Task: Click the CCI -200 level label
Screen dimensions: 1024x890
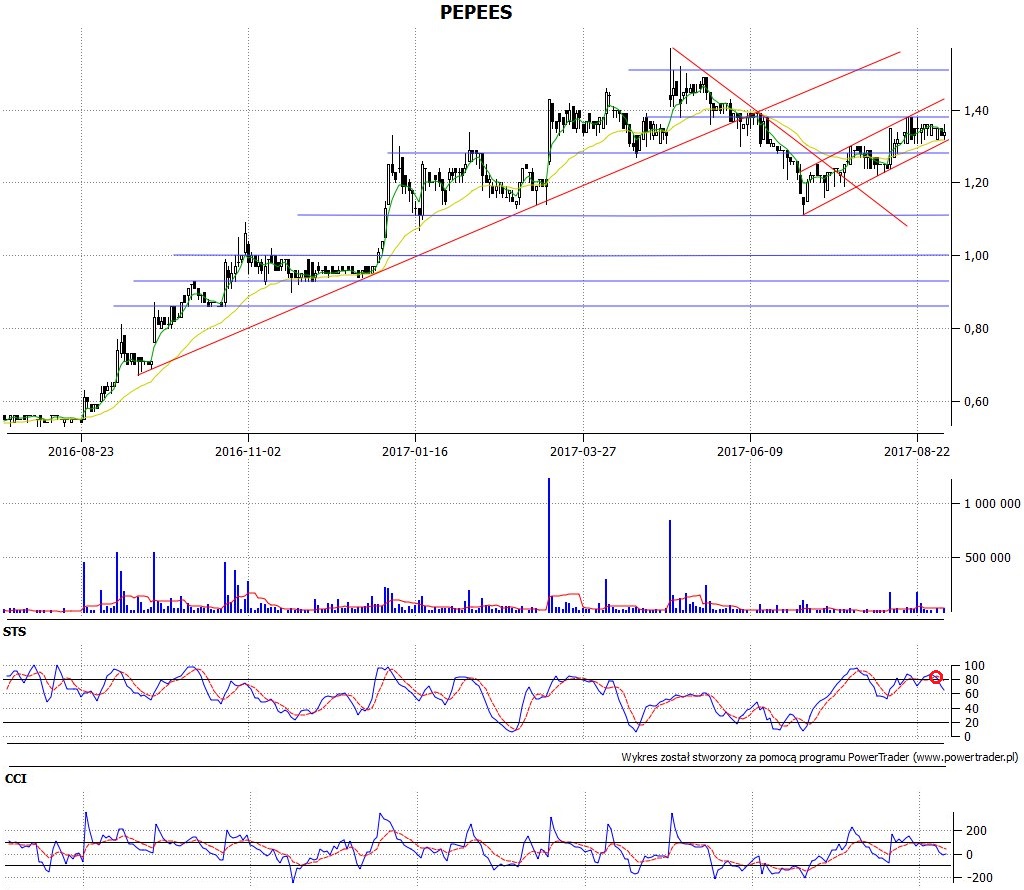Action: [x=978, y=878]
